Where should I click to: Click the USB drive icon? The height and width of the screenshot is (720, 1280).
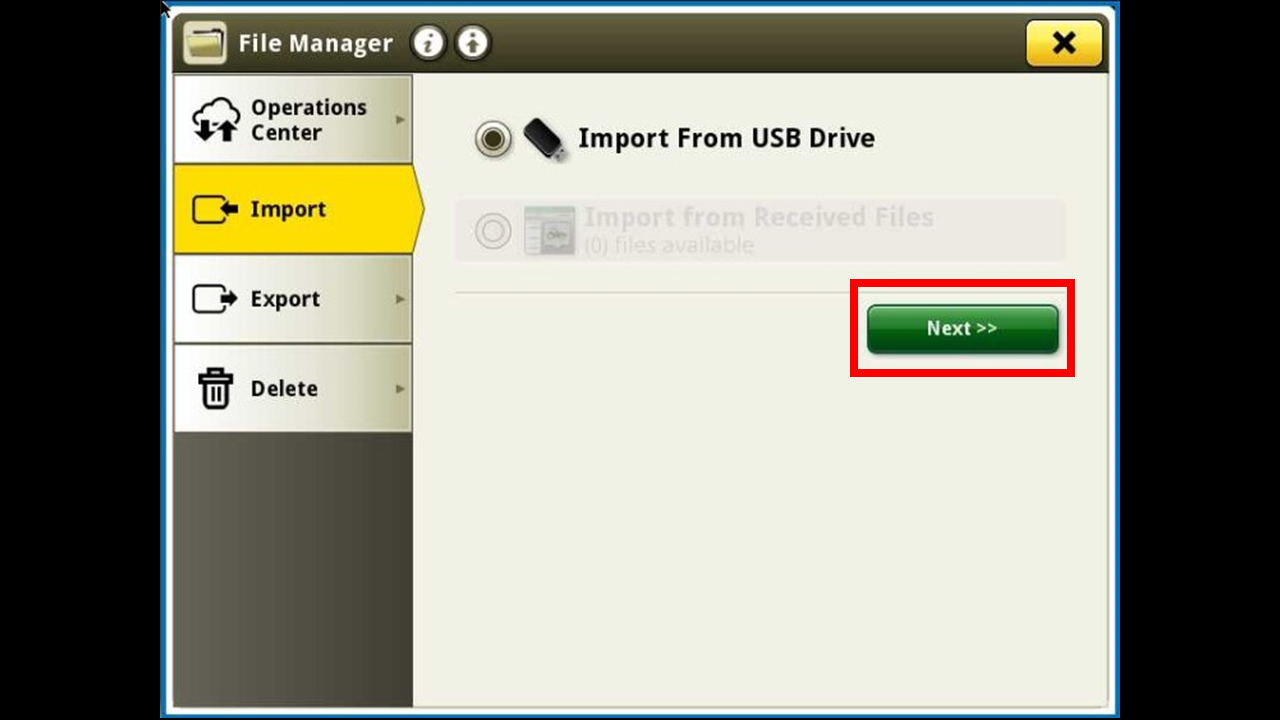(x=545, y=138)
